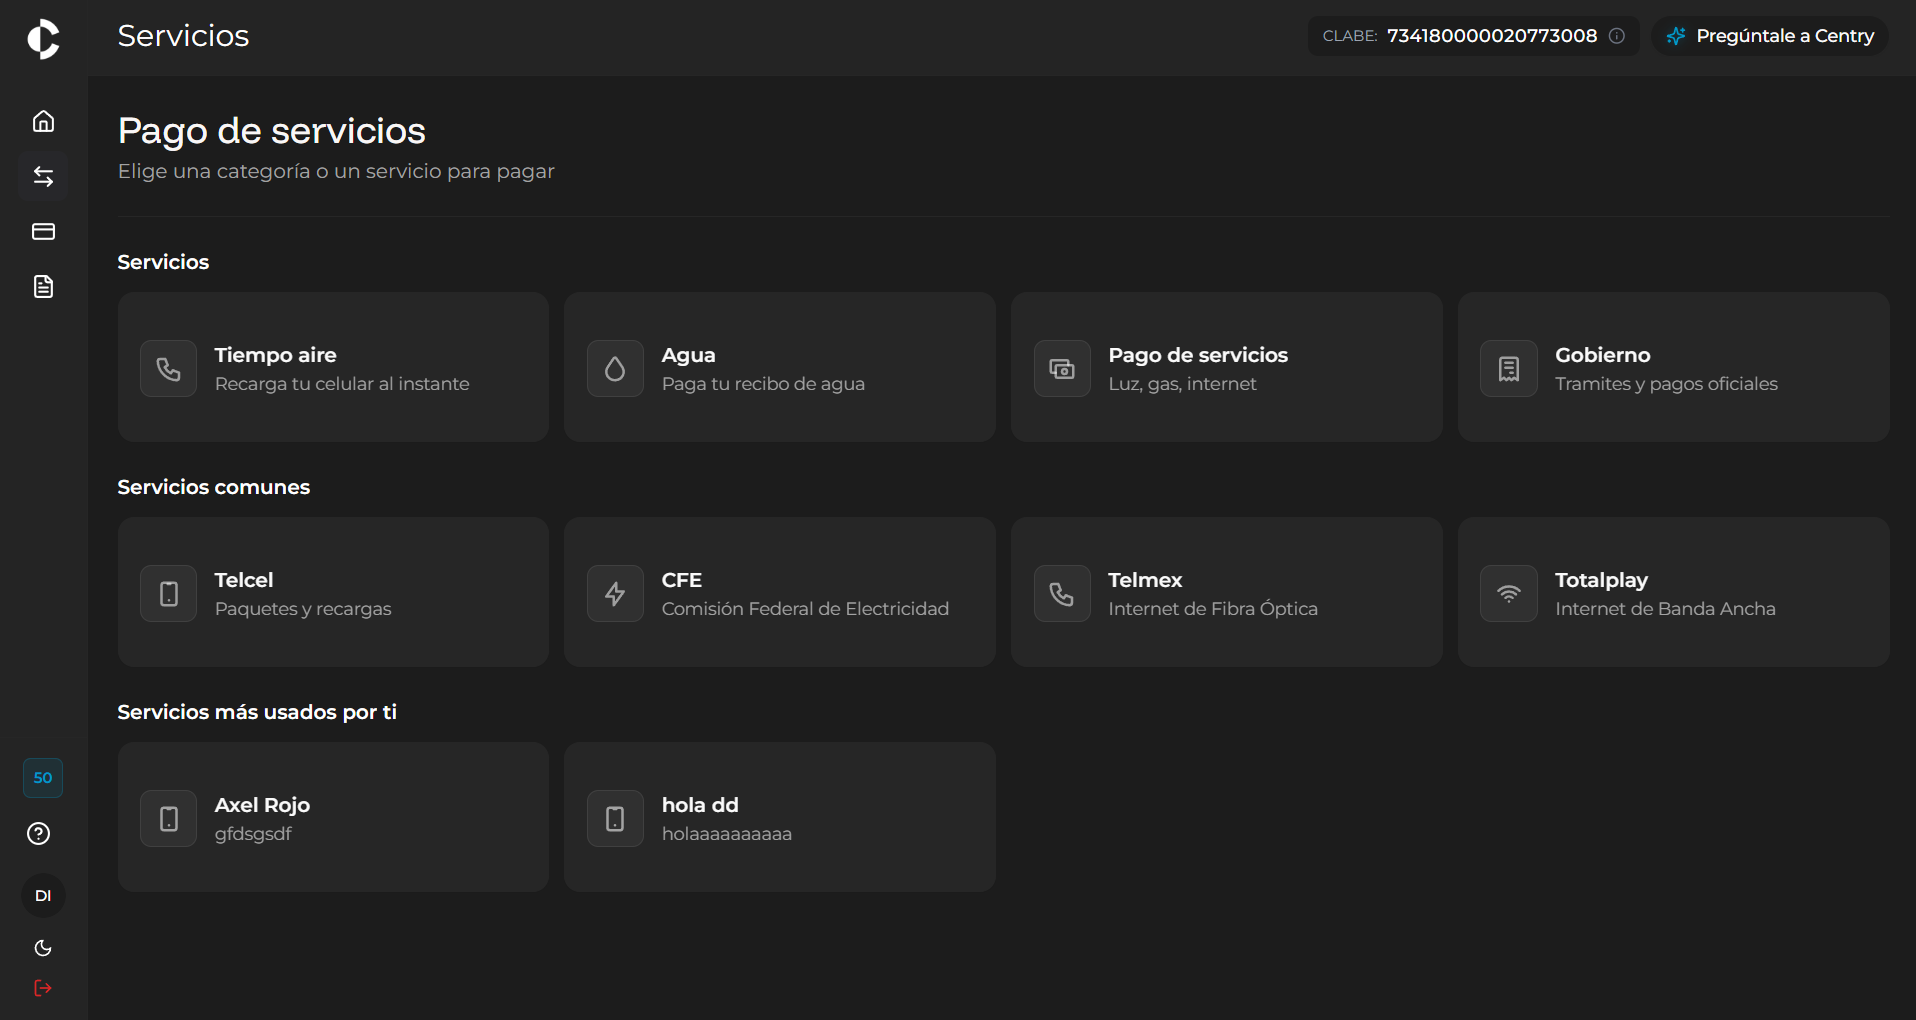1916x1020 pixels.
Task: Click the payment icon on Pago de servicios card
Action: [1062, 369]
